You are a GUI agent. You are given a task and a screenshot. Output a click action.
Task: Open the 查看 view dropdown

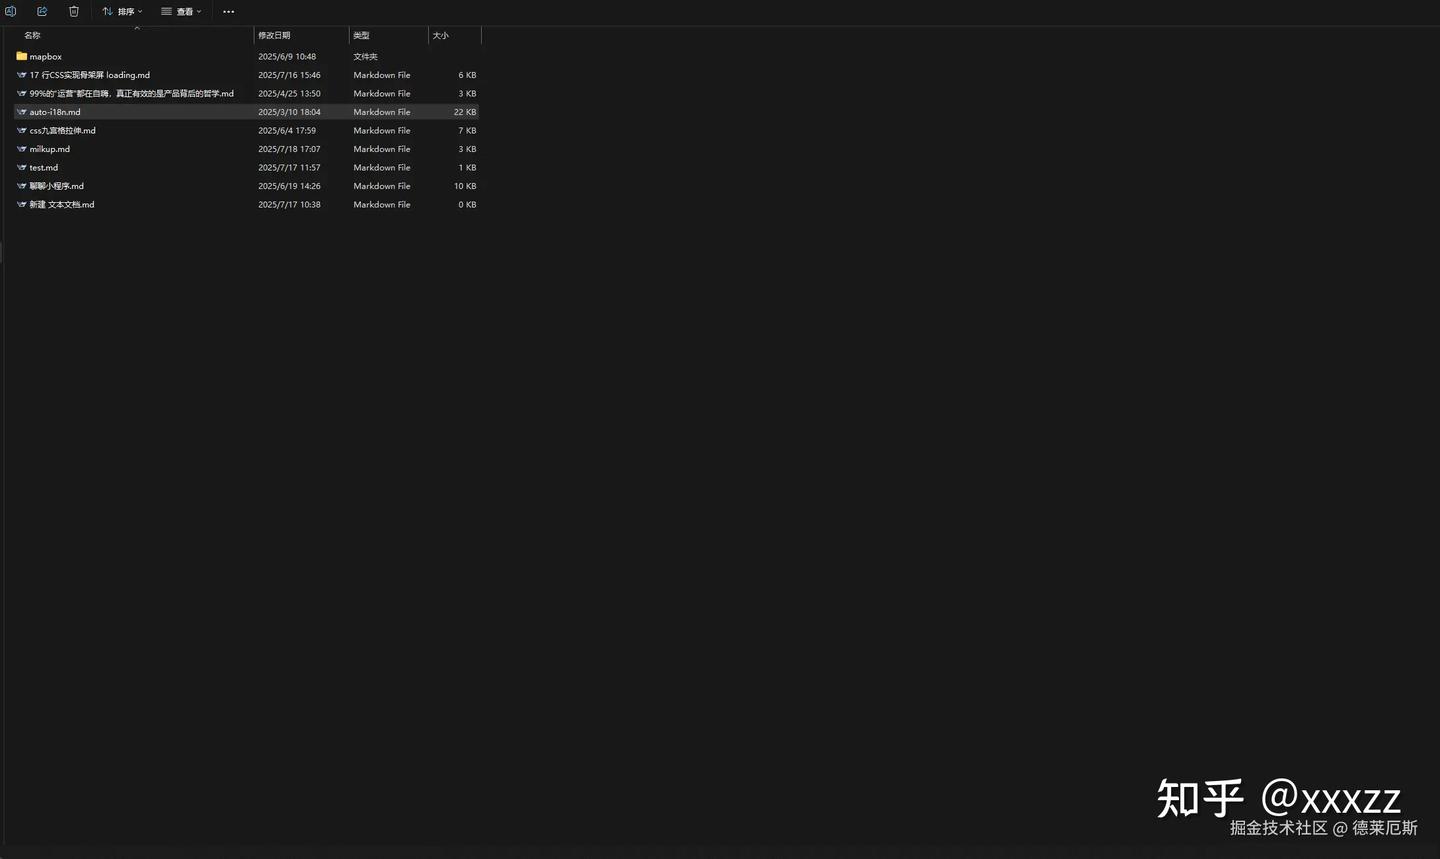(x=182, y=11)
